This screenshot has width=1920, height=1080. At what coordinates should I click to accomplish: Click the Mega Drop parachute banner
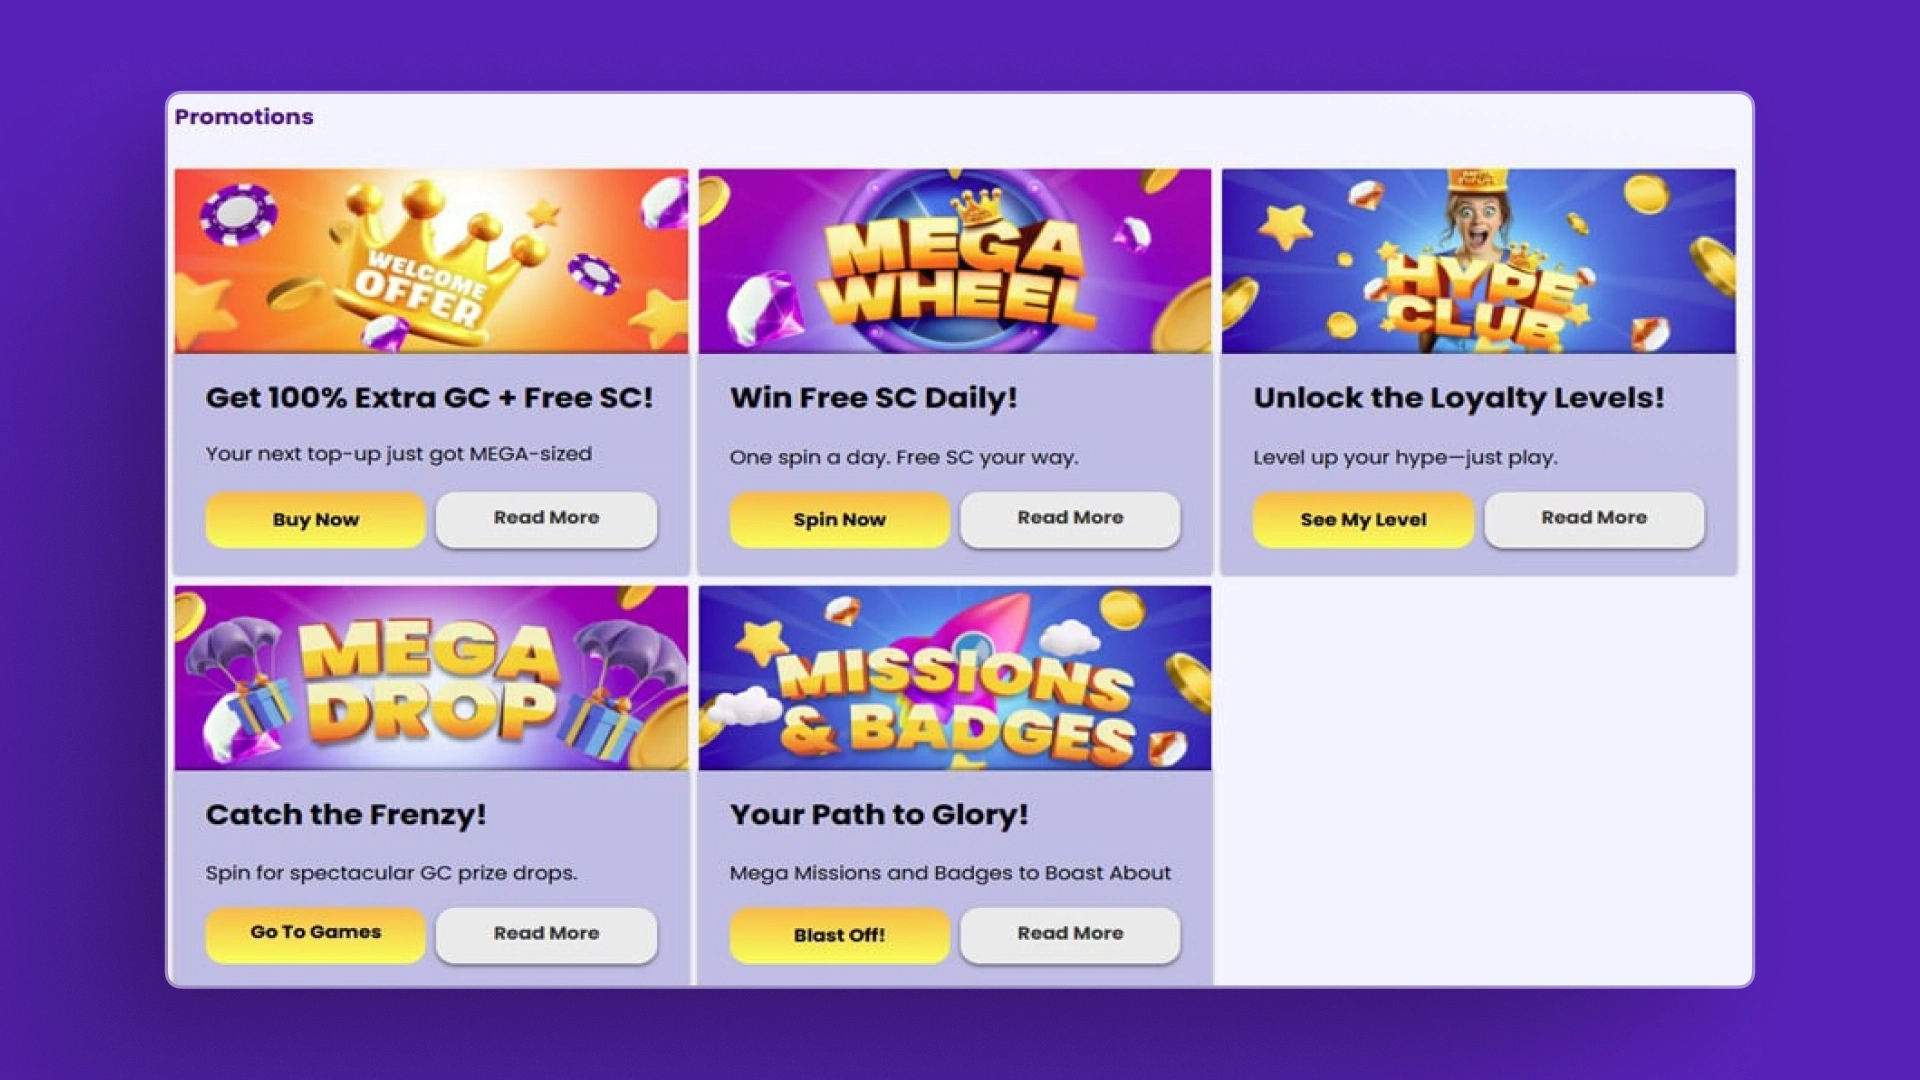tap(432, 678)
